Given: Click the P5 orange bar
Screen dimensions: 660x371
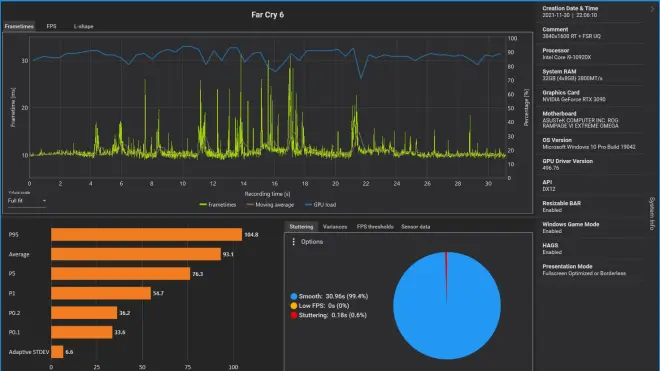Looking at the screenshot, I should (120, 274).
